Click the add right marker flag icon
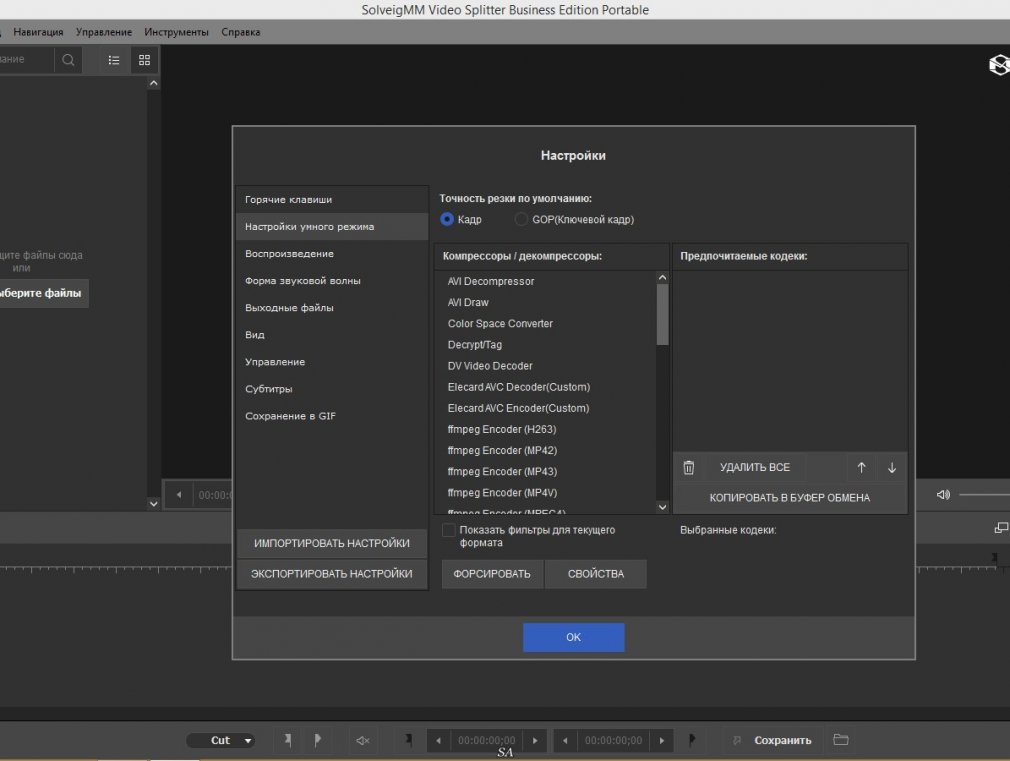This screenshot has height=761, width=1010. [x=318, y=740]
